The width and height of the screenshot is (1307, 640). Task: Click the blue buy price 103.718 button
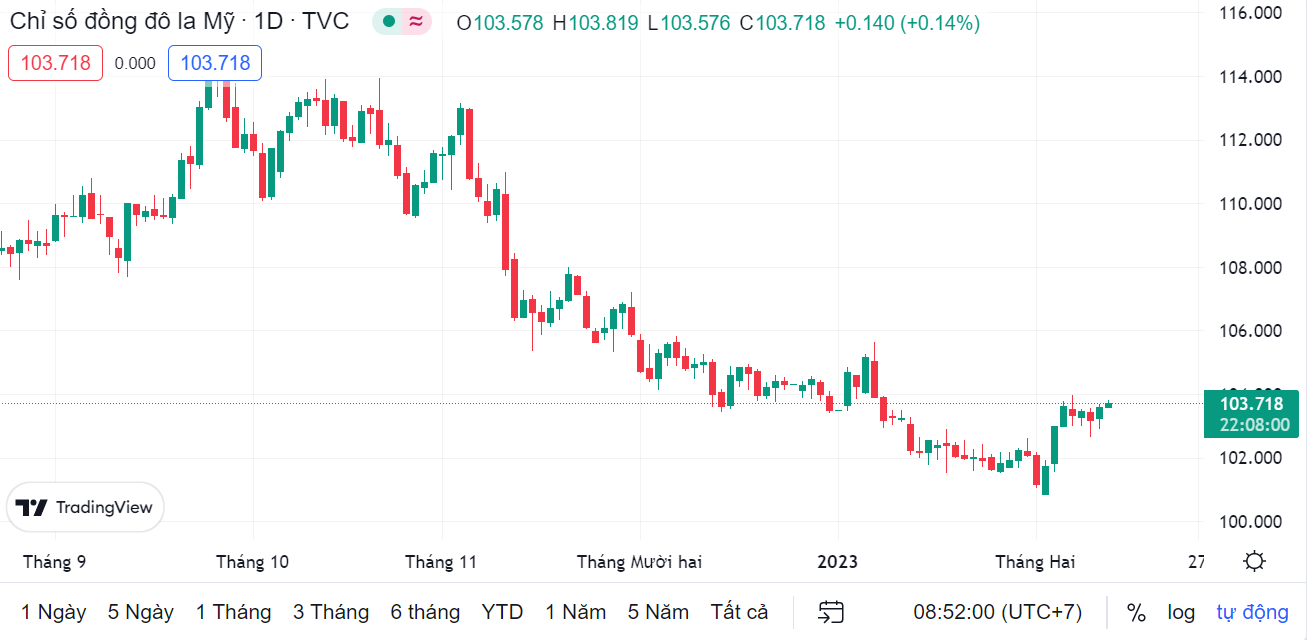(x=215, y=63)
